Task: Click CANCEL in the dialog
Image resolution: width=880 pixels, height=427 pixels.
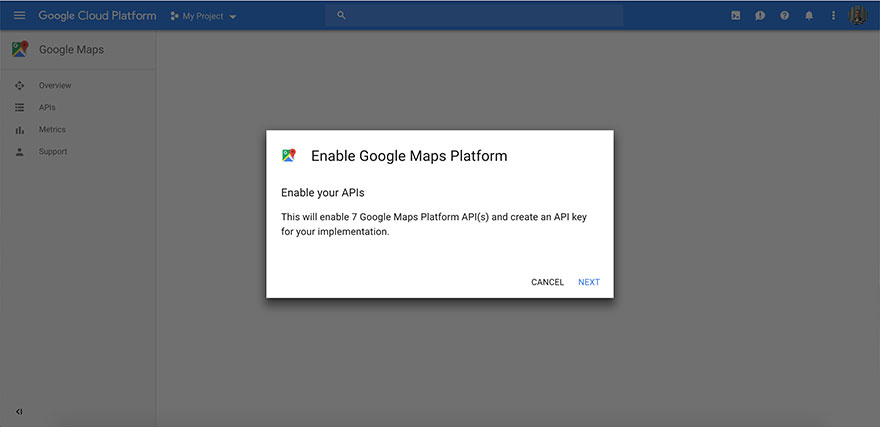Action: click(x=547, y=282)
